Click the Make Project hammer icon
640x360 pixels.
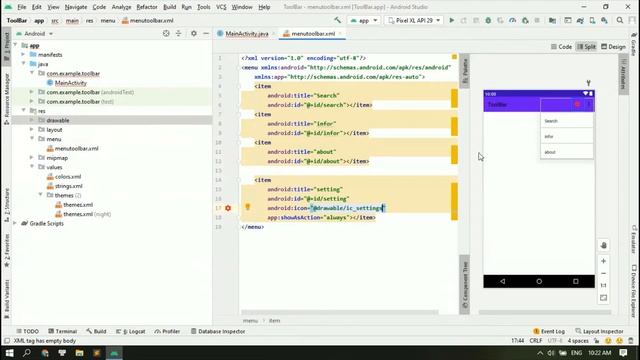click(338, 20)
